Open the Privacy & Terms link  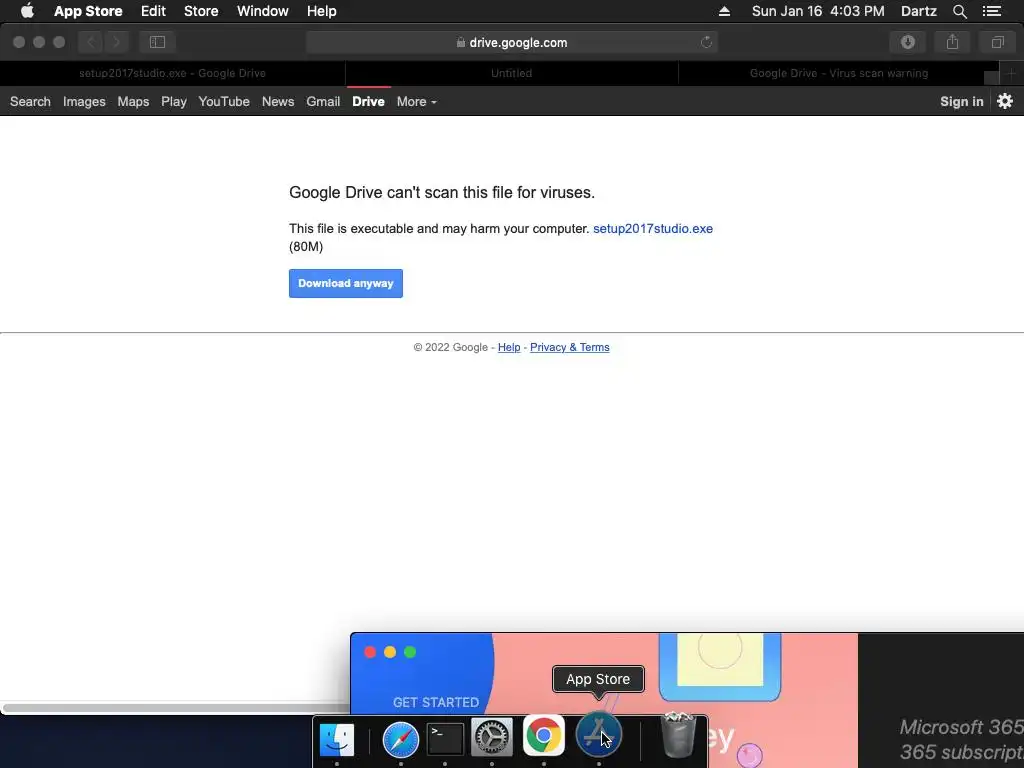[x=569, y=347]
